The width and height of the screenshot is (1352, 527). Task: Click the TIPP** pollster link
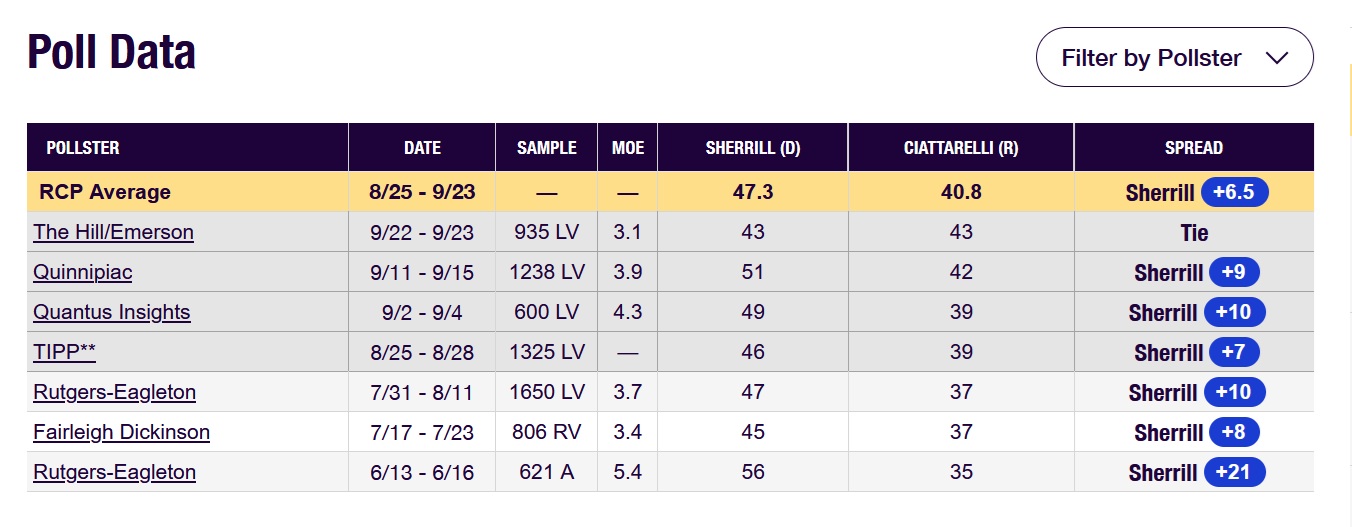pos(64,352)
